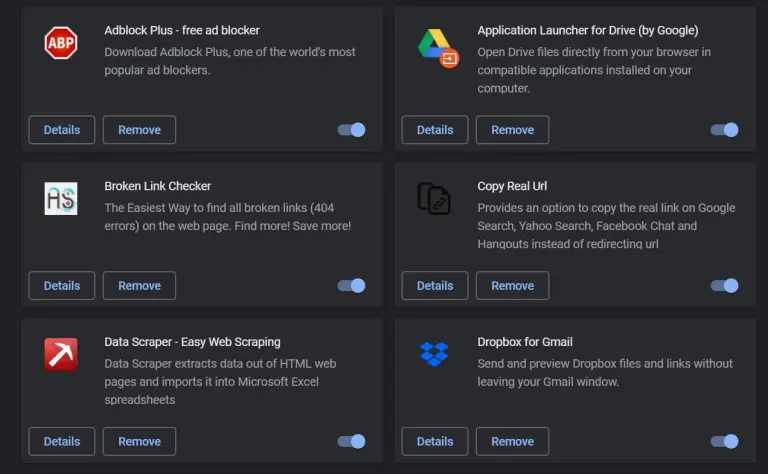This screenshot has width=768, height=474.
Task: Toggle off the Broken Link Checker extension
Action: (351, 285)
